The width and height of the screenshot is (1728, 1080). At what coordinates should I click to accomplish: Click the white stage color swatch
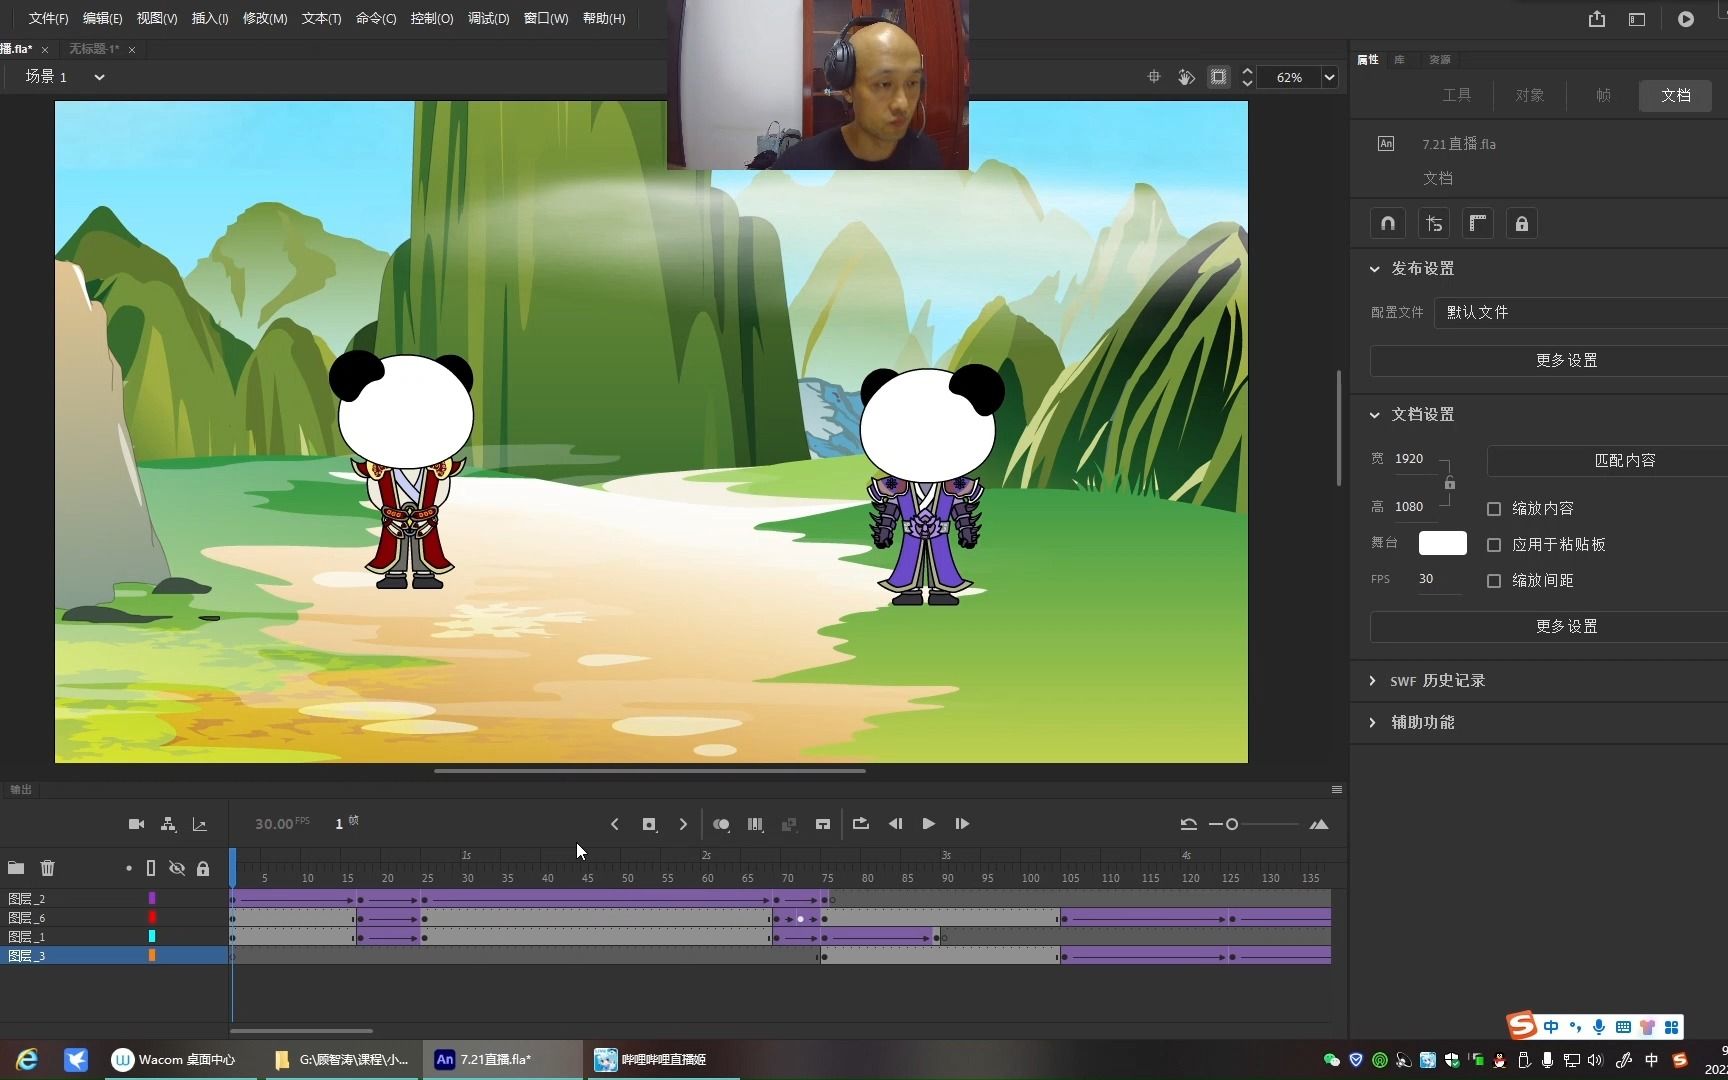click(x=1442, y=543)
